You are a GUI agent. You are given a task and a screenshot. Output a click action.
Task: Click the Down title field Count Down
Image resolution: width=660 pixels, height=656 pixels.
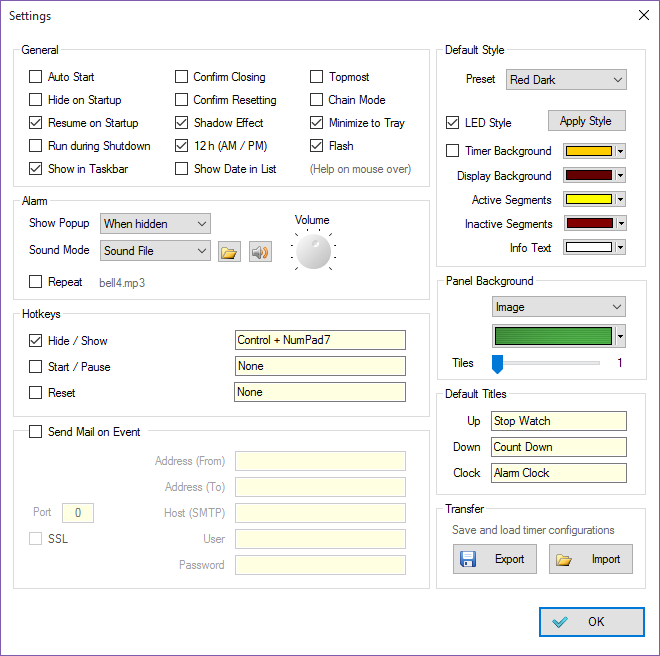[559, 447]
